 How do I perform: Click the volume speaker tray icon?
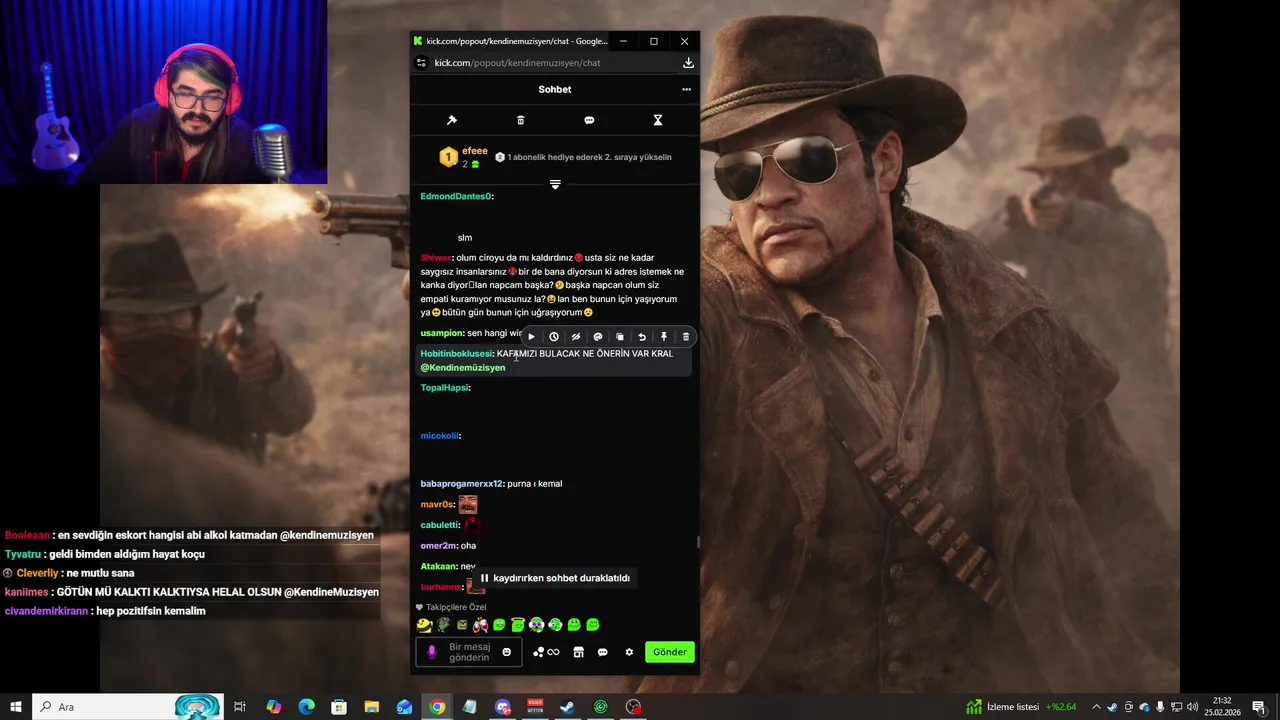(1192, 707)
